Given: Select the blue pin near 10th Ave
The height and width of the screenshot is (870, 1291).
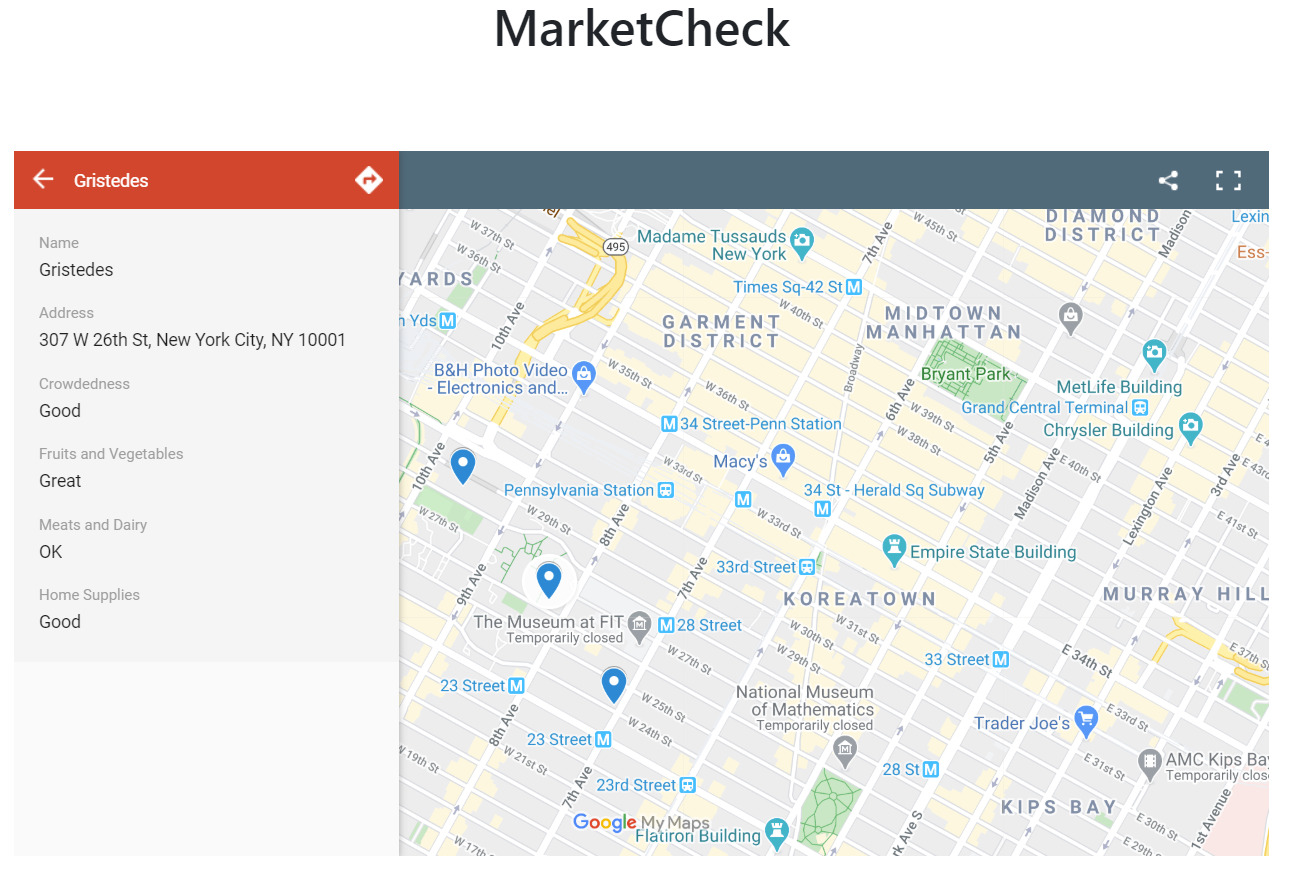Looking at the screenshot, I should [462, 465].
